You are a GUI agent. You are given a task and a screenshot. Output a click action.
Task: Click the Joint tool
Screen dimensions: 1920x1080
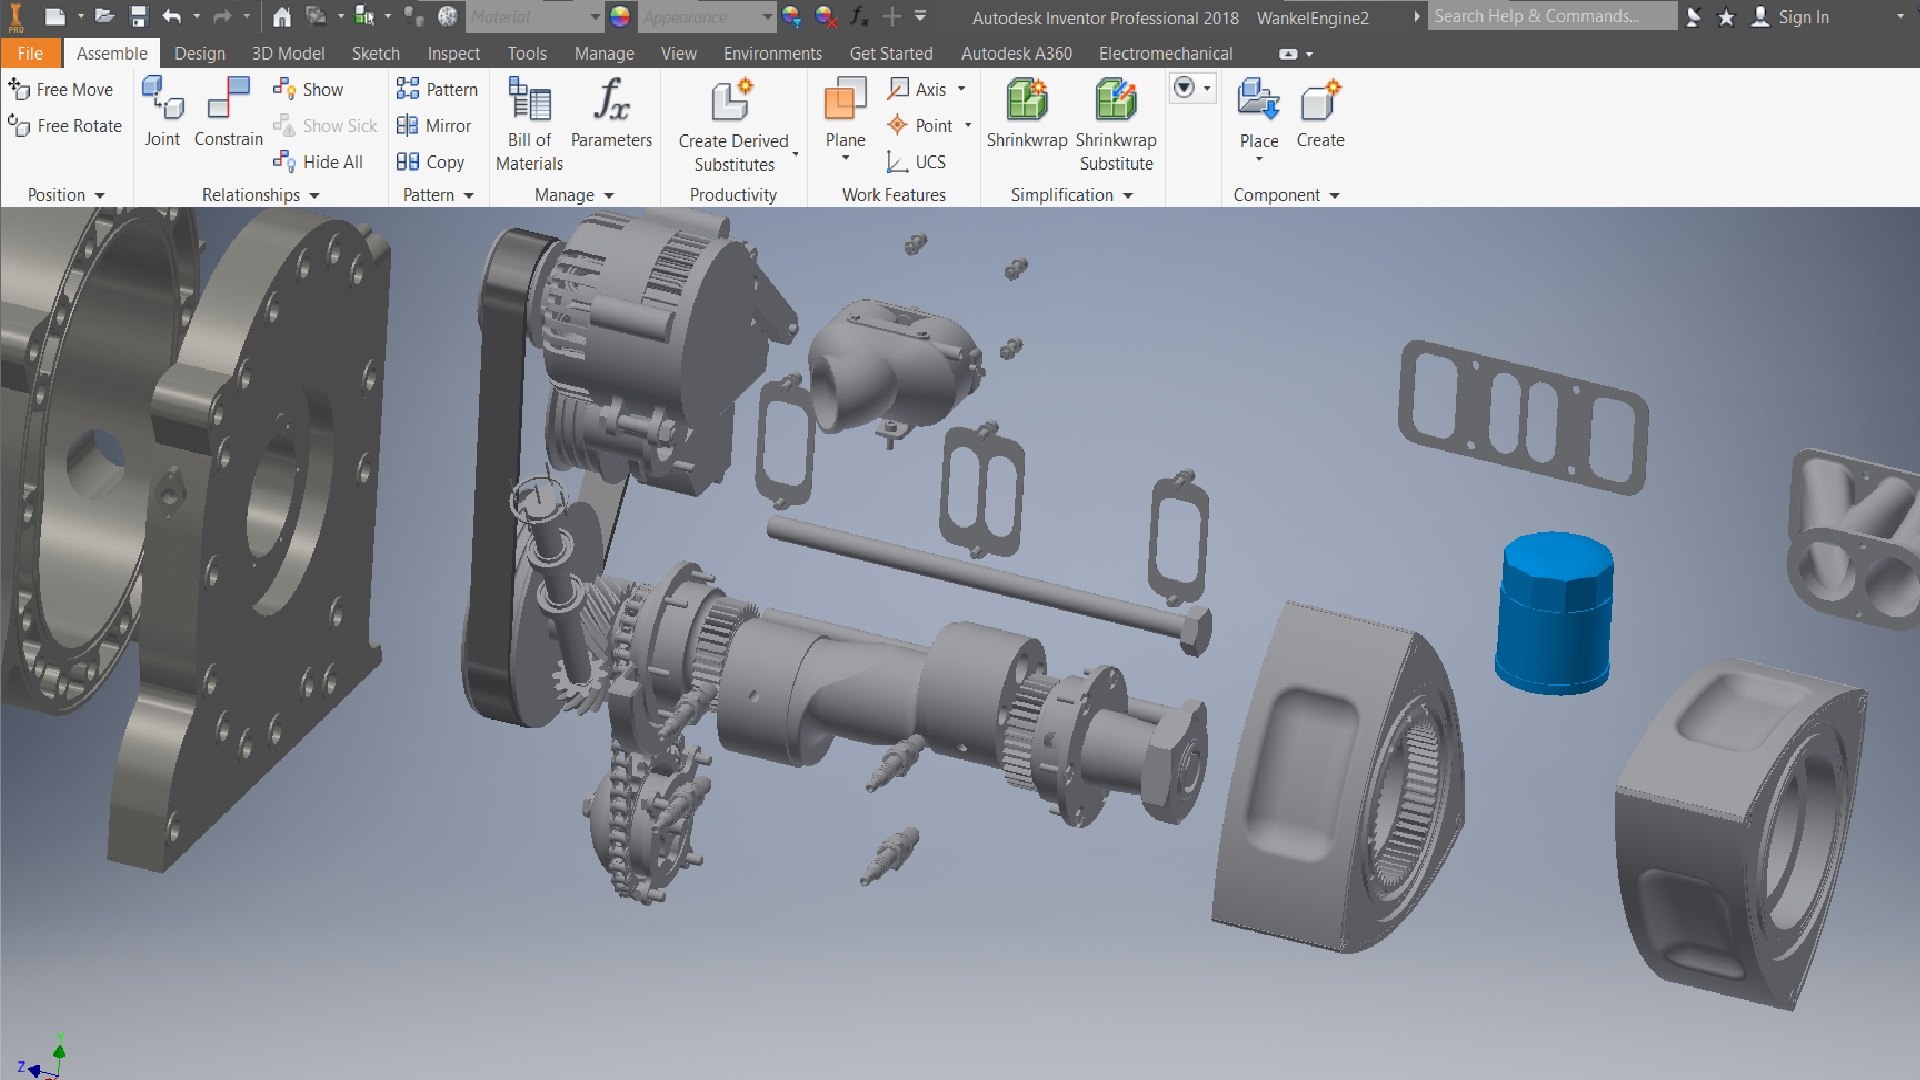(x=162, y=112)
